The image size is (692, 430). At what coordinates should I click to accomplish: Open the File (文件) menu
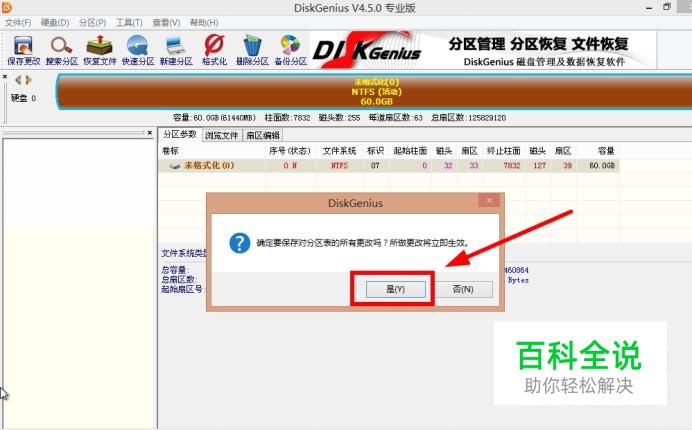[18, 23]
